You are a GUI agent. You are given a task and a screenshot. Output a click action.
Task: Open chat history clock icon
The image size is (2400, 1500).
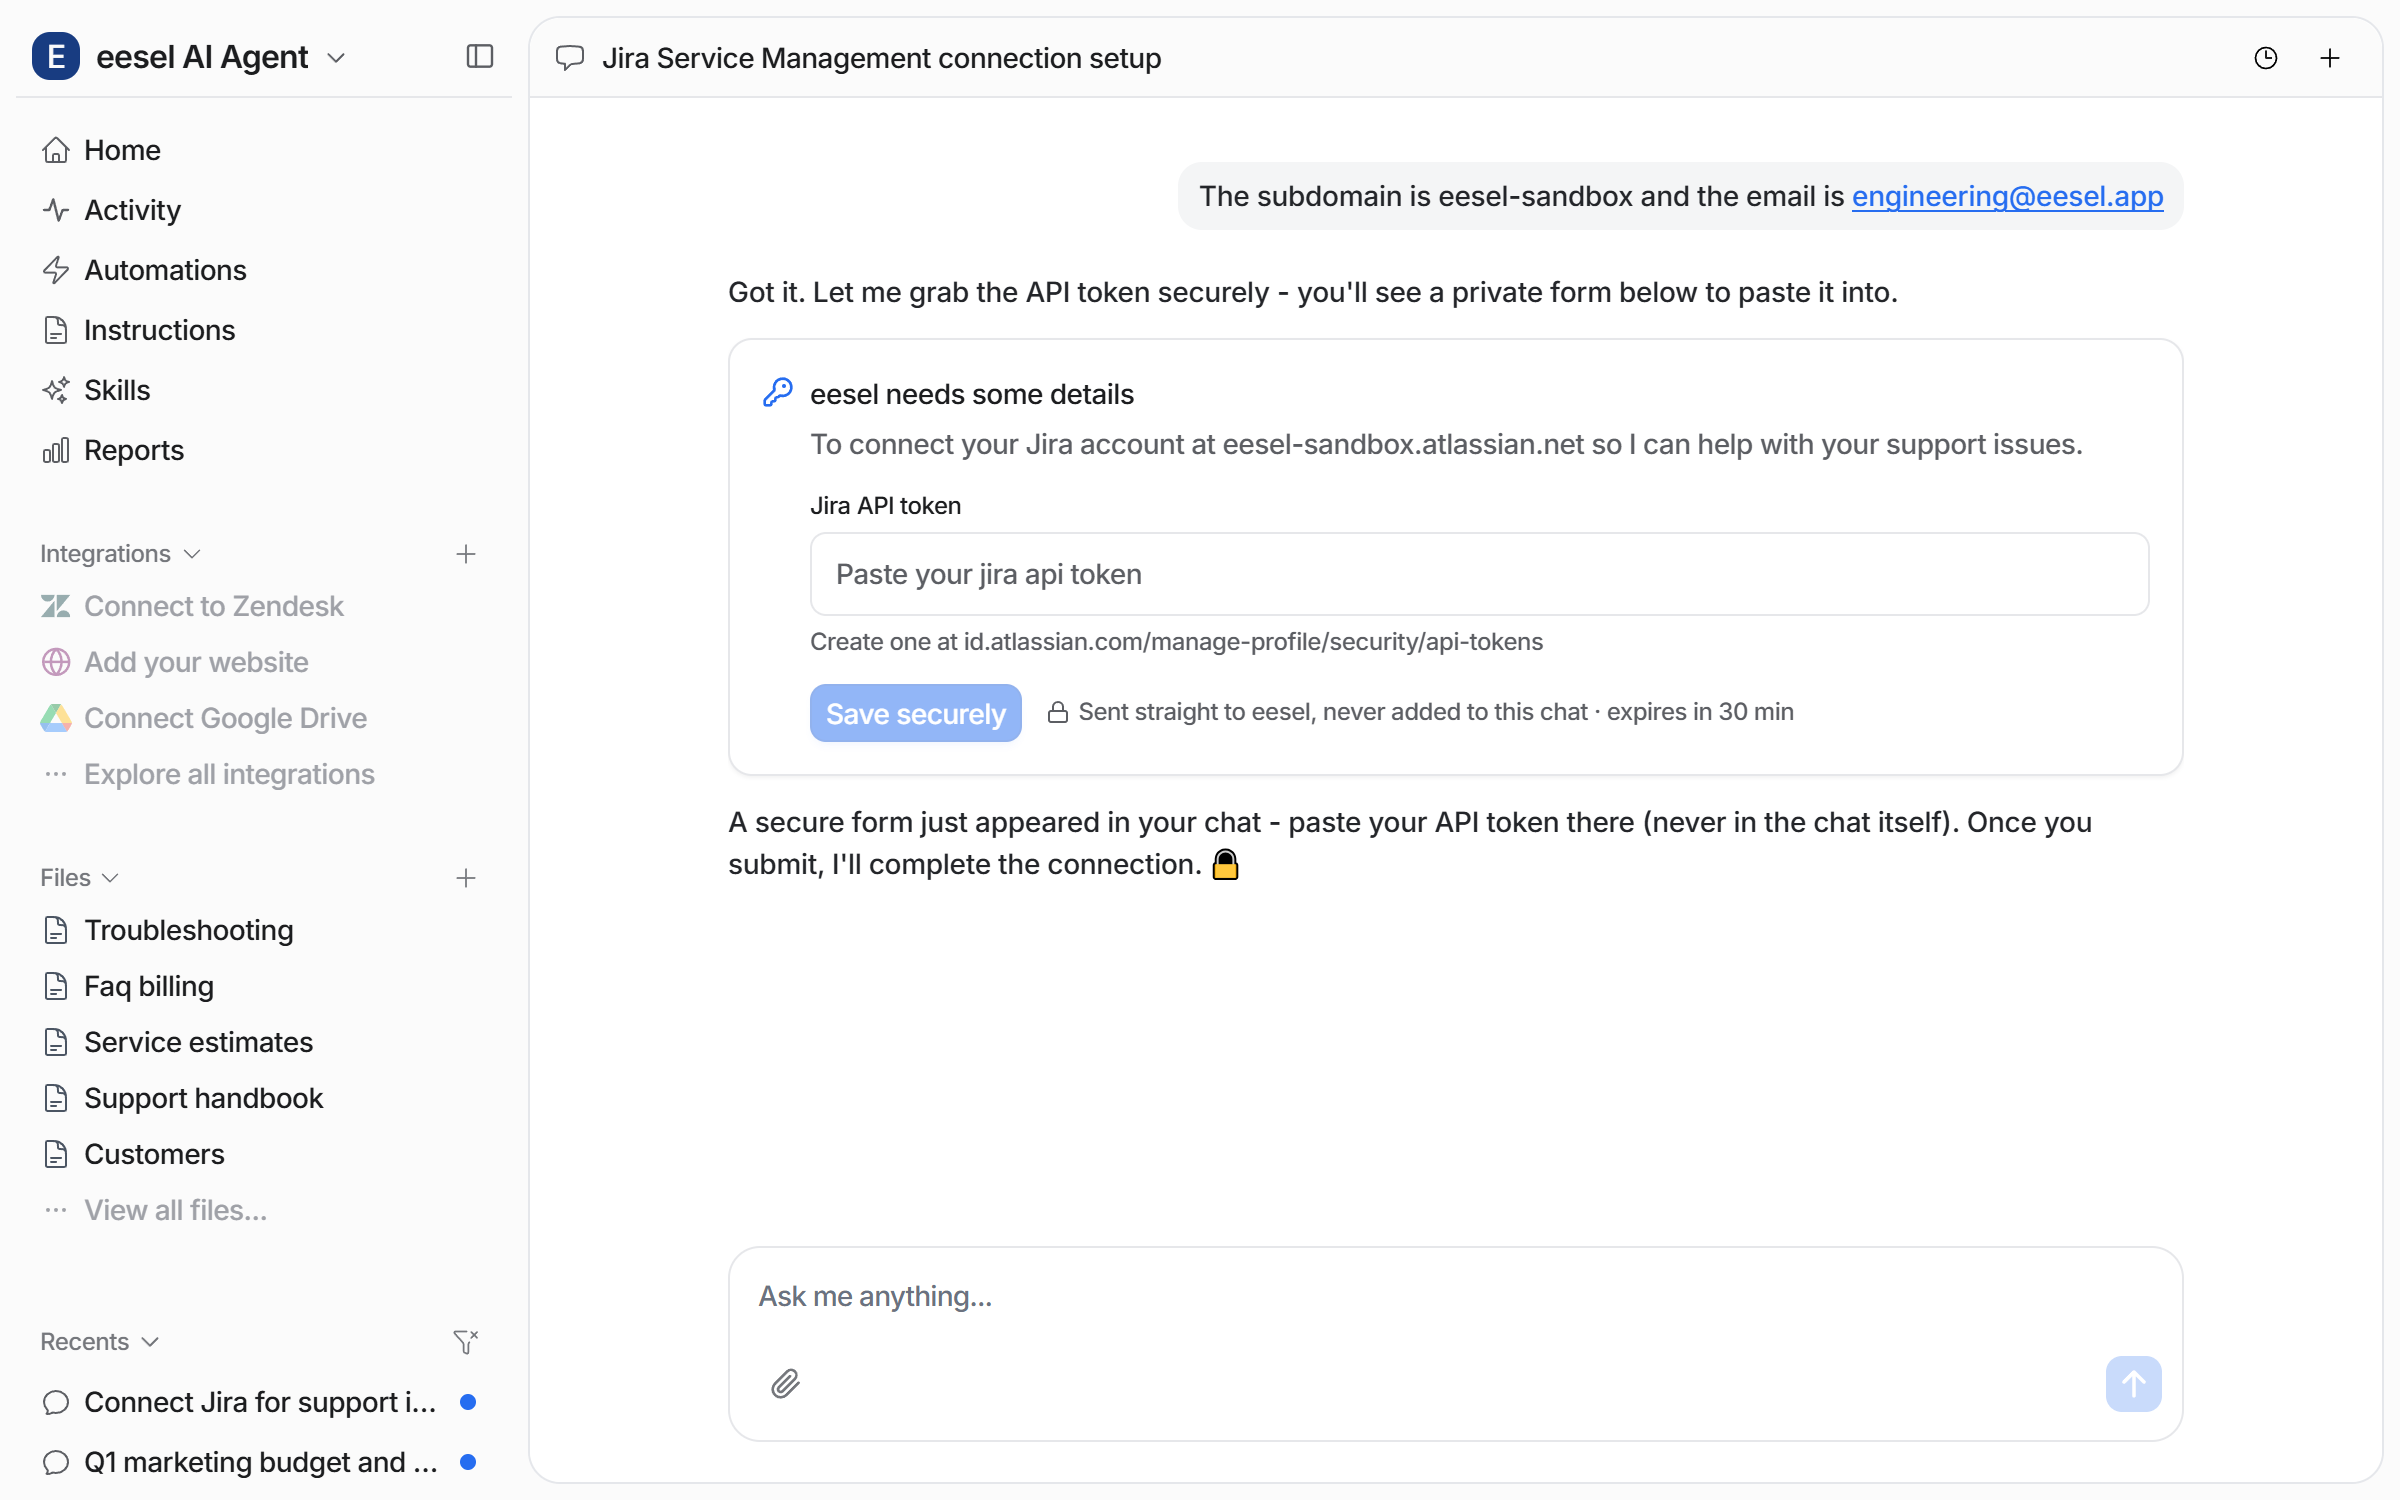tap(2266, 58)
